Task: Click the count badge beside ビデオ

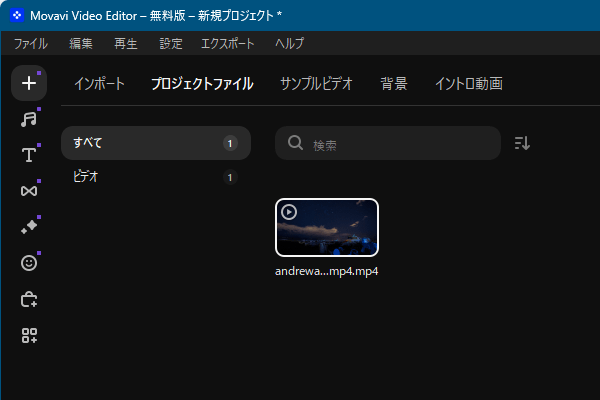Action: coord(230,177)
